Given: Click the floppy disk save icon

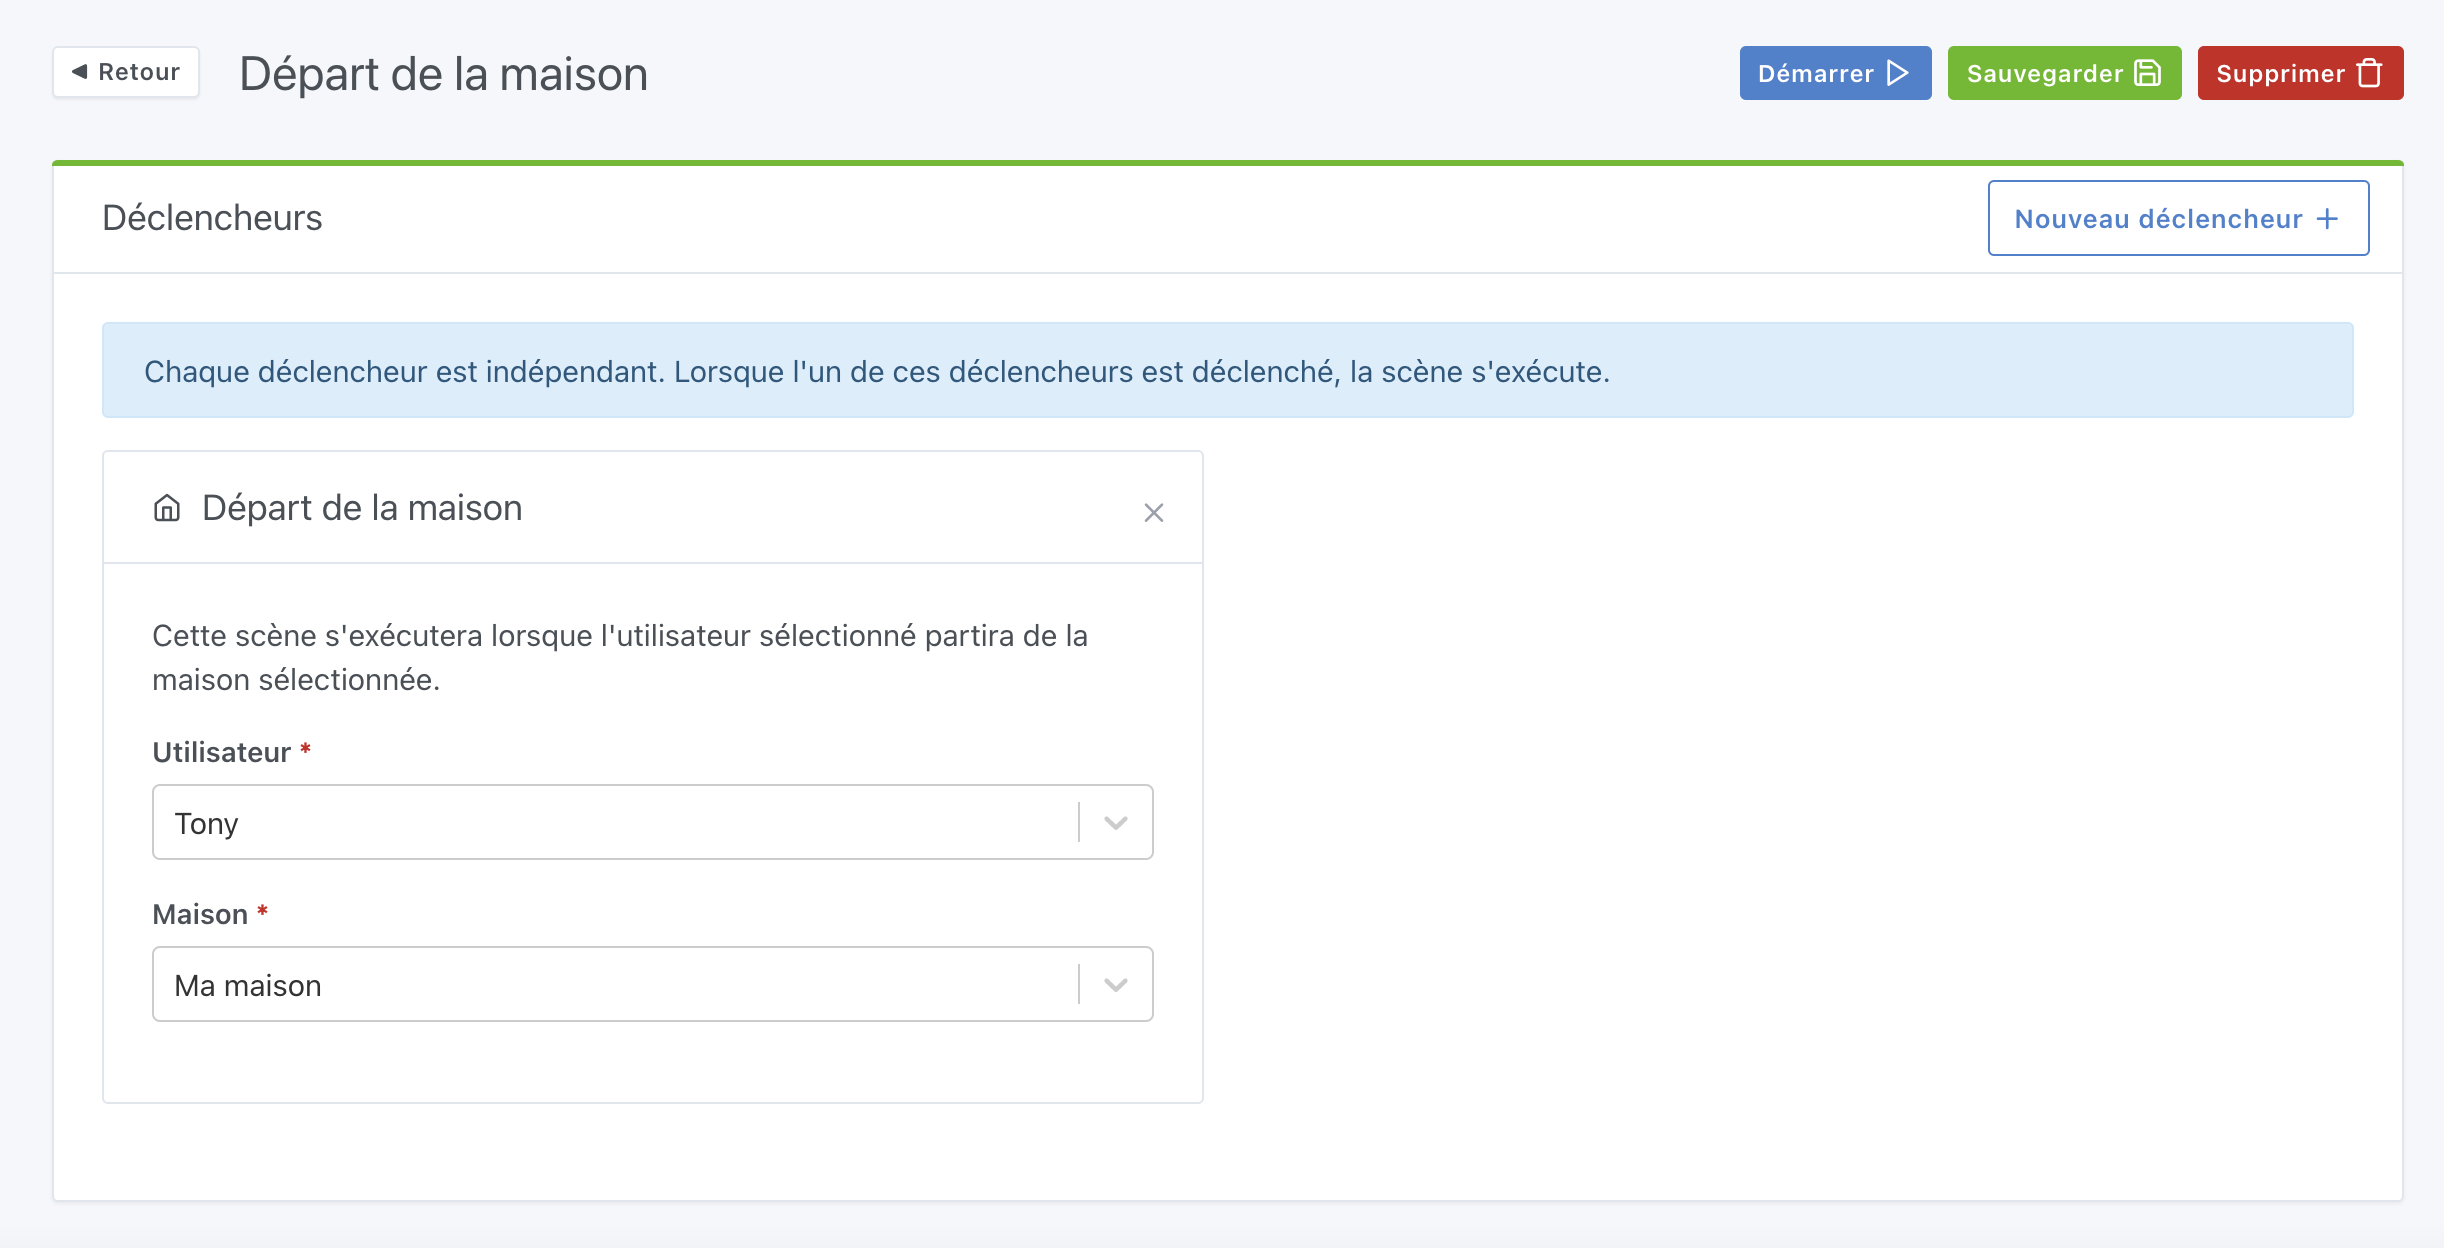Looking at the screenshot, I should point(2147,73).
